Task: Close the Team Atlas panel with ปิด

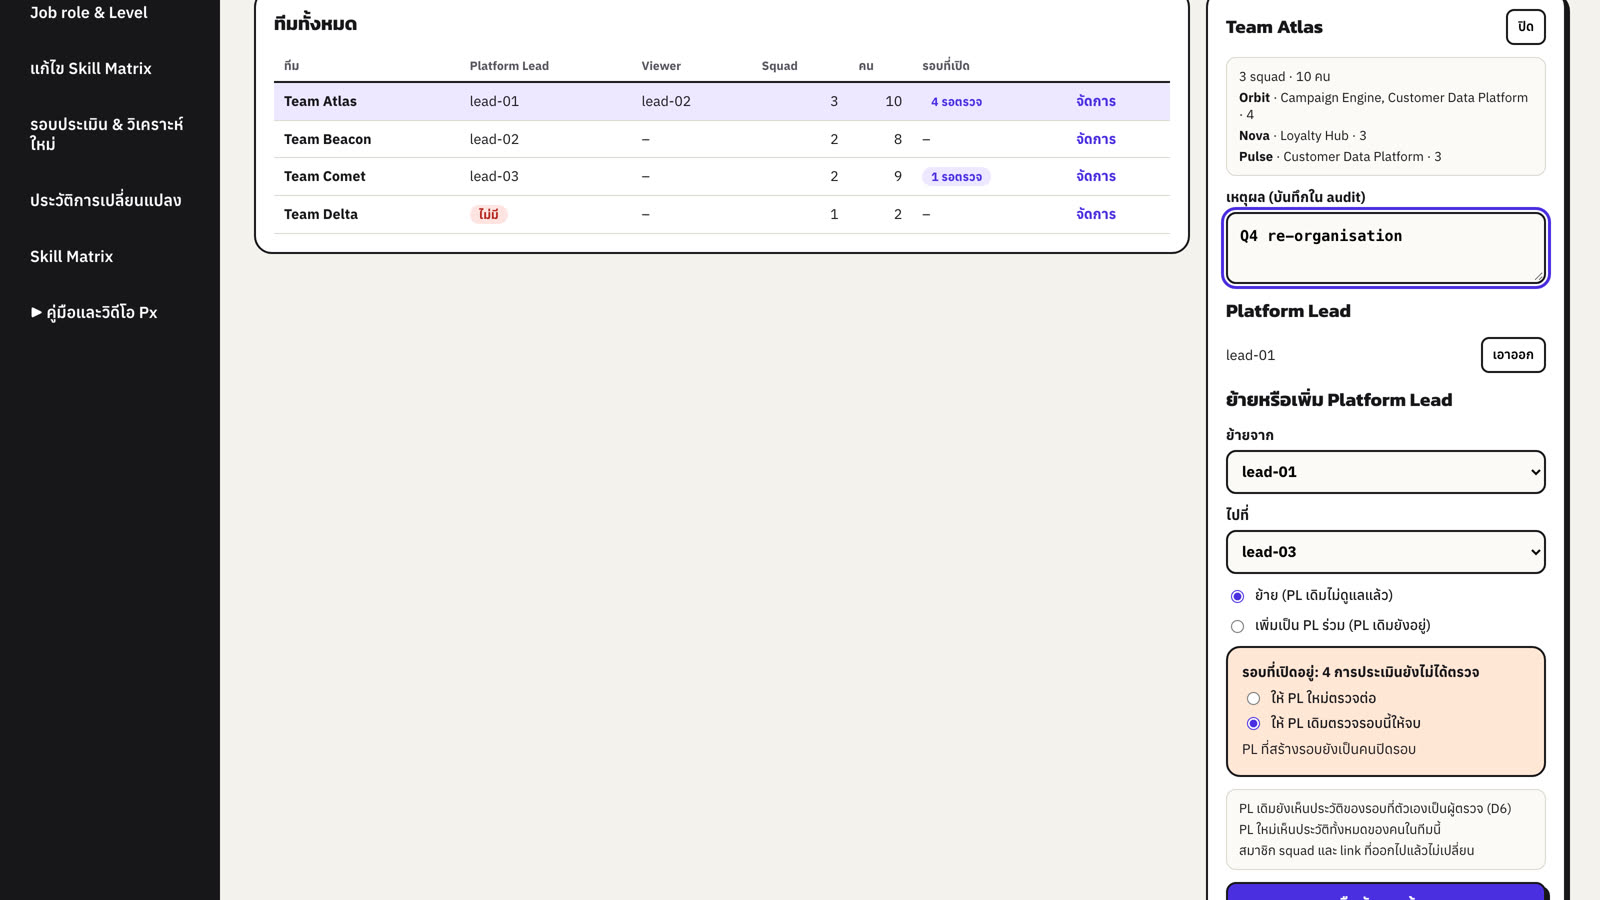Action: click(1525, 27)
